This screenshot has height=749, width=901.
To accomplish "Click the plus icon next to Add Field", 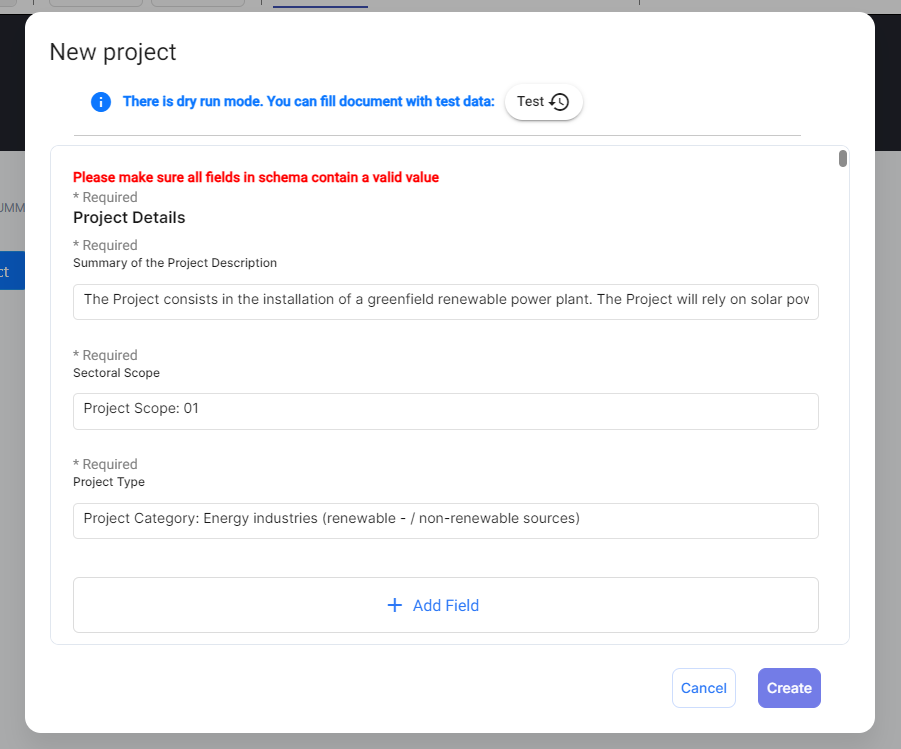I will coord(395,605).
